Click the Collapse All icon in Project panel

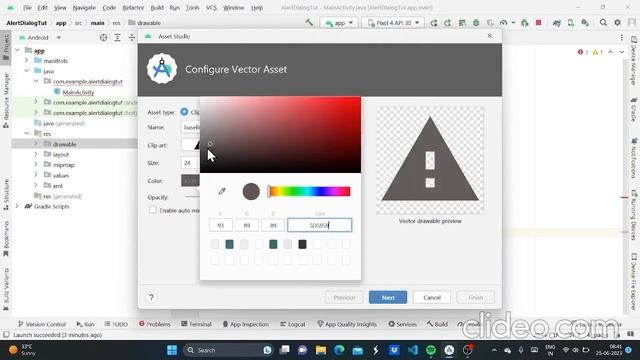click(x=131, y=38)
